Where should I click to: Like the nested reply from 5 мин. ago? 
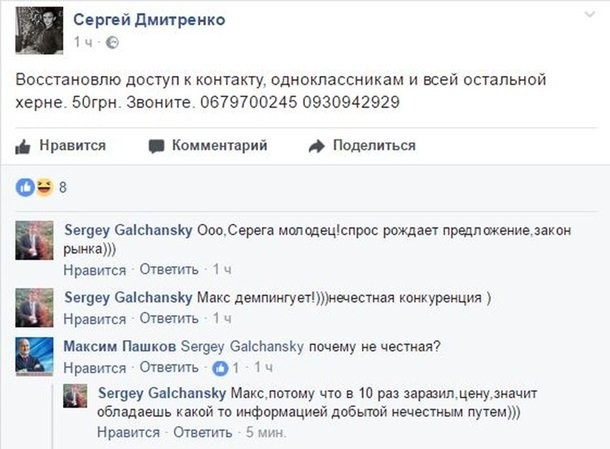128,433
